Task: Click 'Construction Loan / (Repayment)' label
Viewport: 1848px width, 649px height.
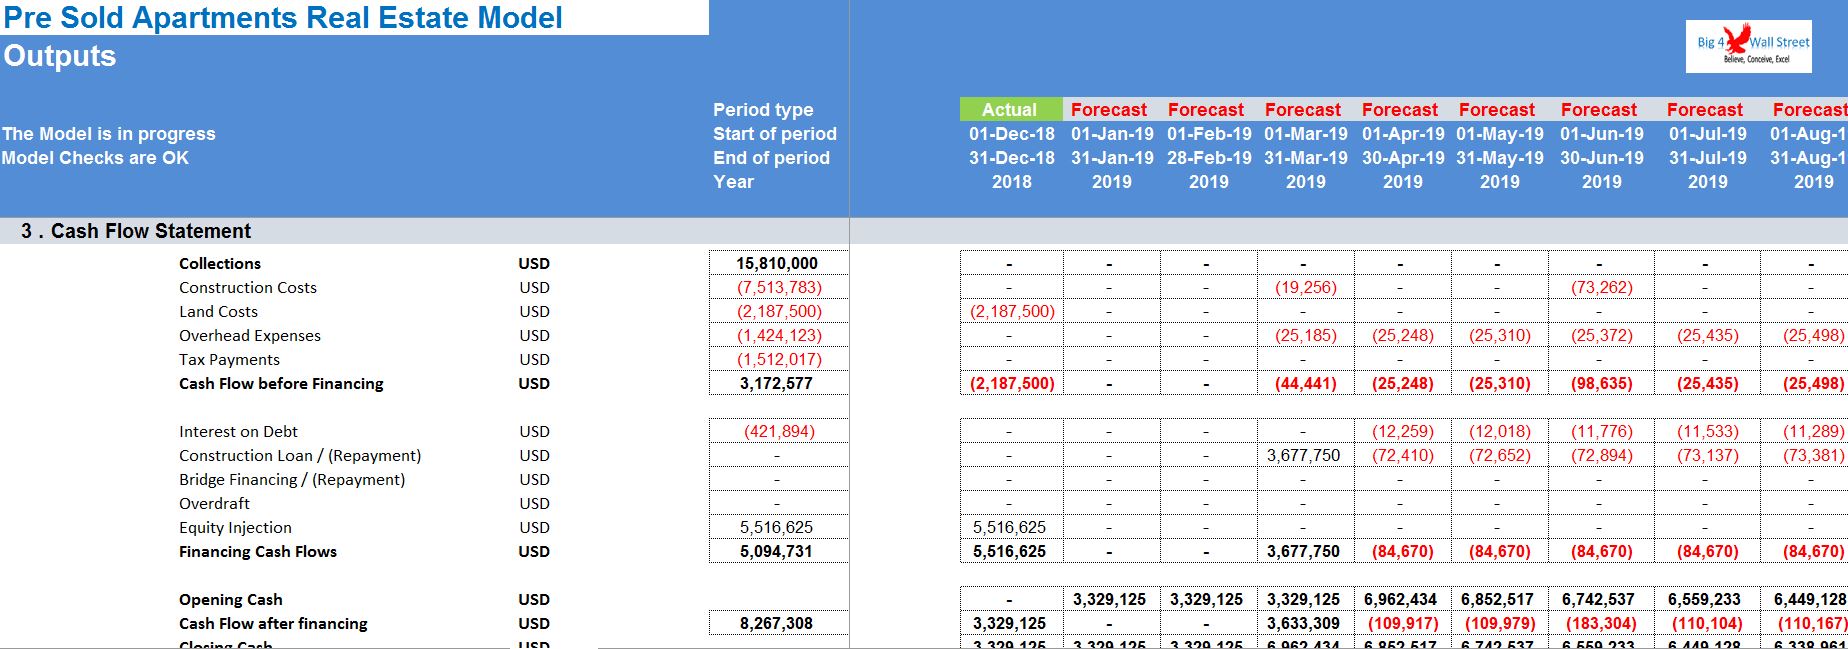Action: (300, 455)
